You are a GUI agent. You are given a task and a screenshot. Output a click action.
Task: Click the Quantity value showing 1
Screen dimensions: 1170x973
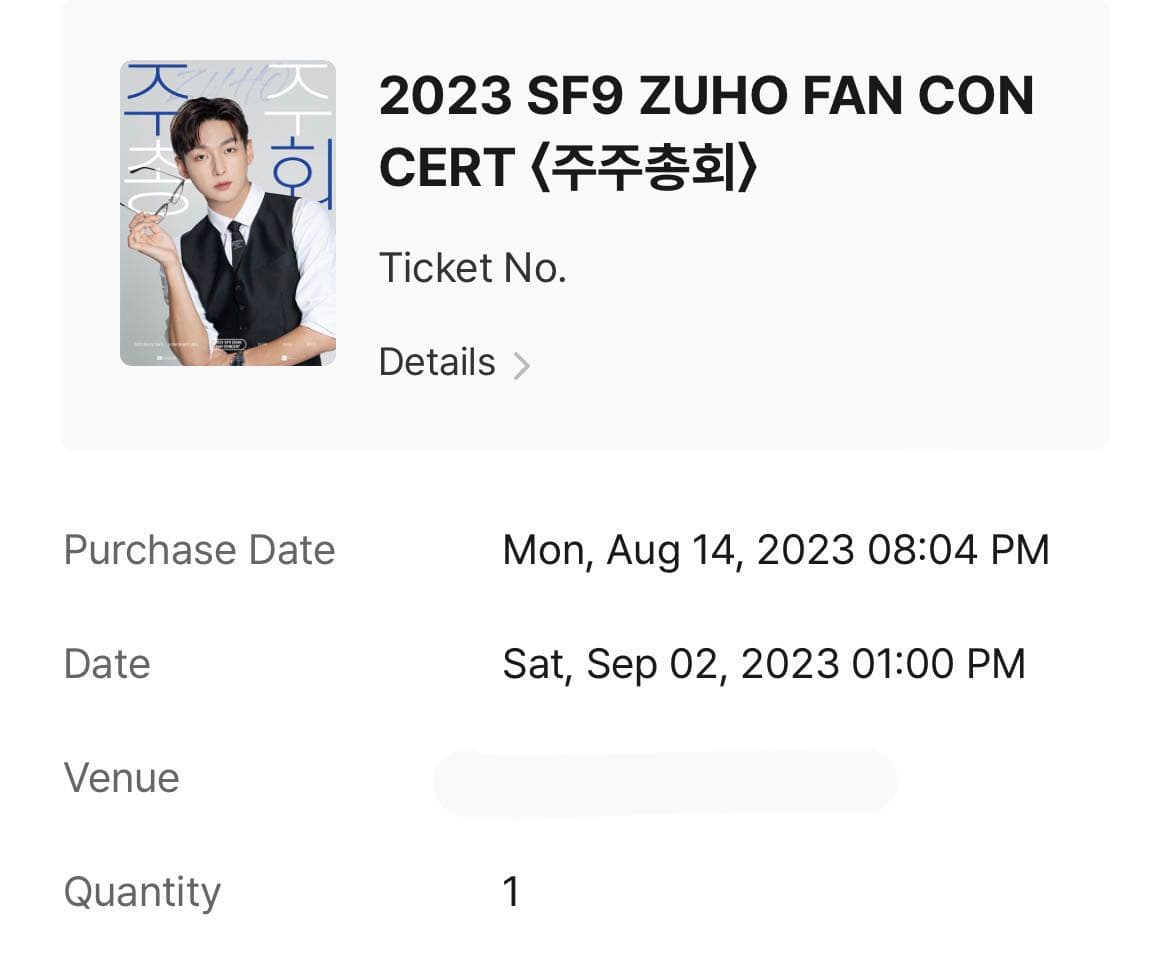click(511, 891)
